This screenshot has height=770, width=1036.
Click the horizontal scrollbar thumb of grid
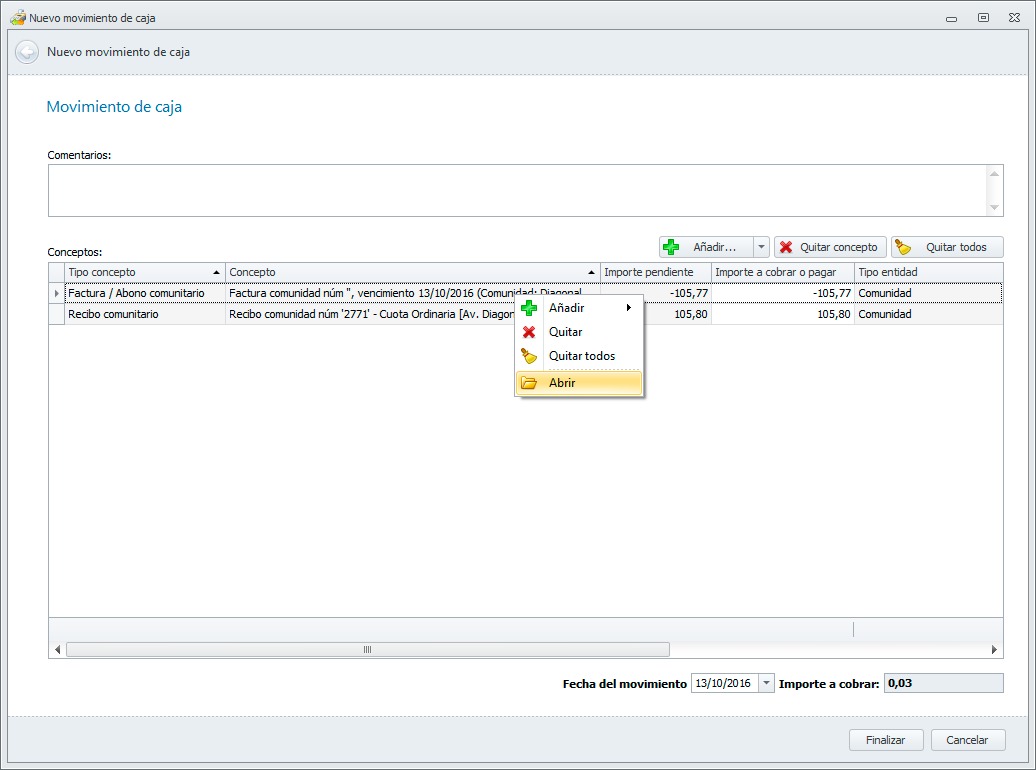368,650
